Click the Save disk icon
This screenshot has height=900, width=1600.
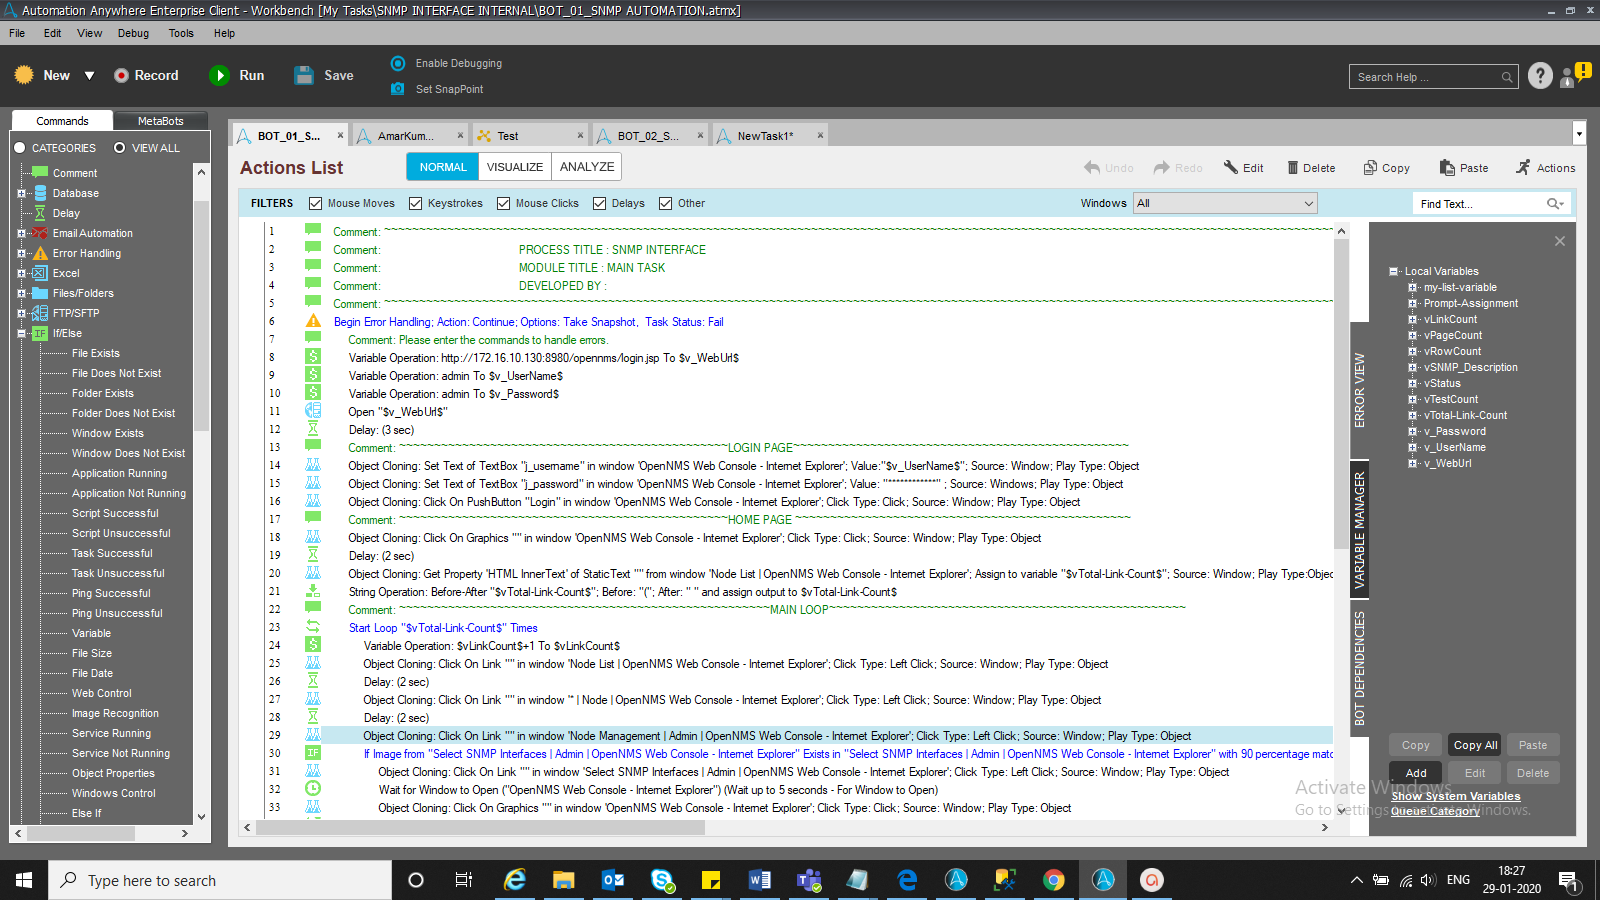(x=304, y=76)
